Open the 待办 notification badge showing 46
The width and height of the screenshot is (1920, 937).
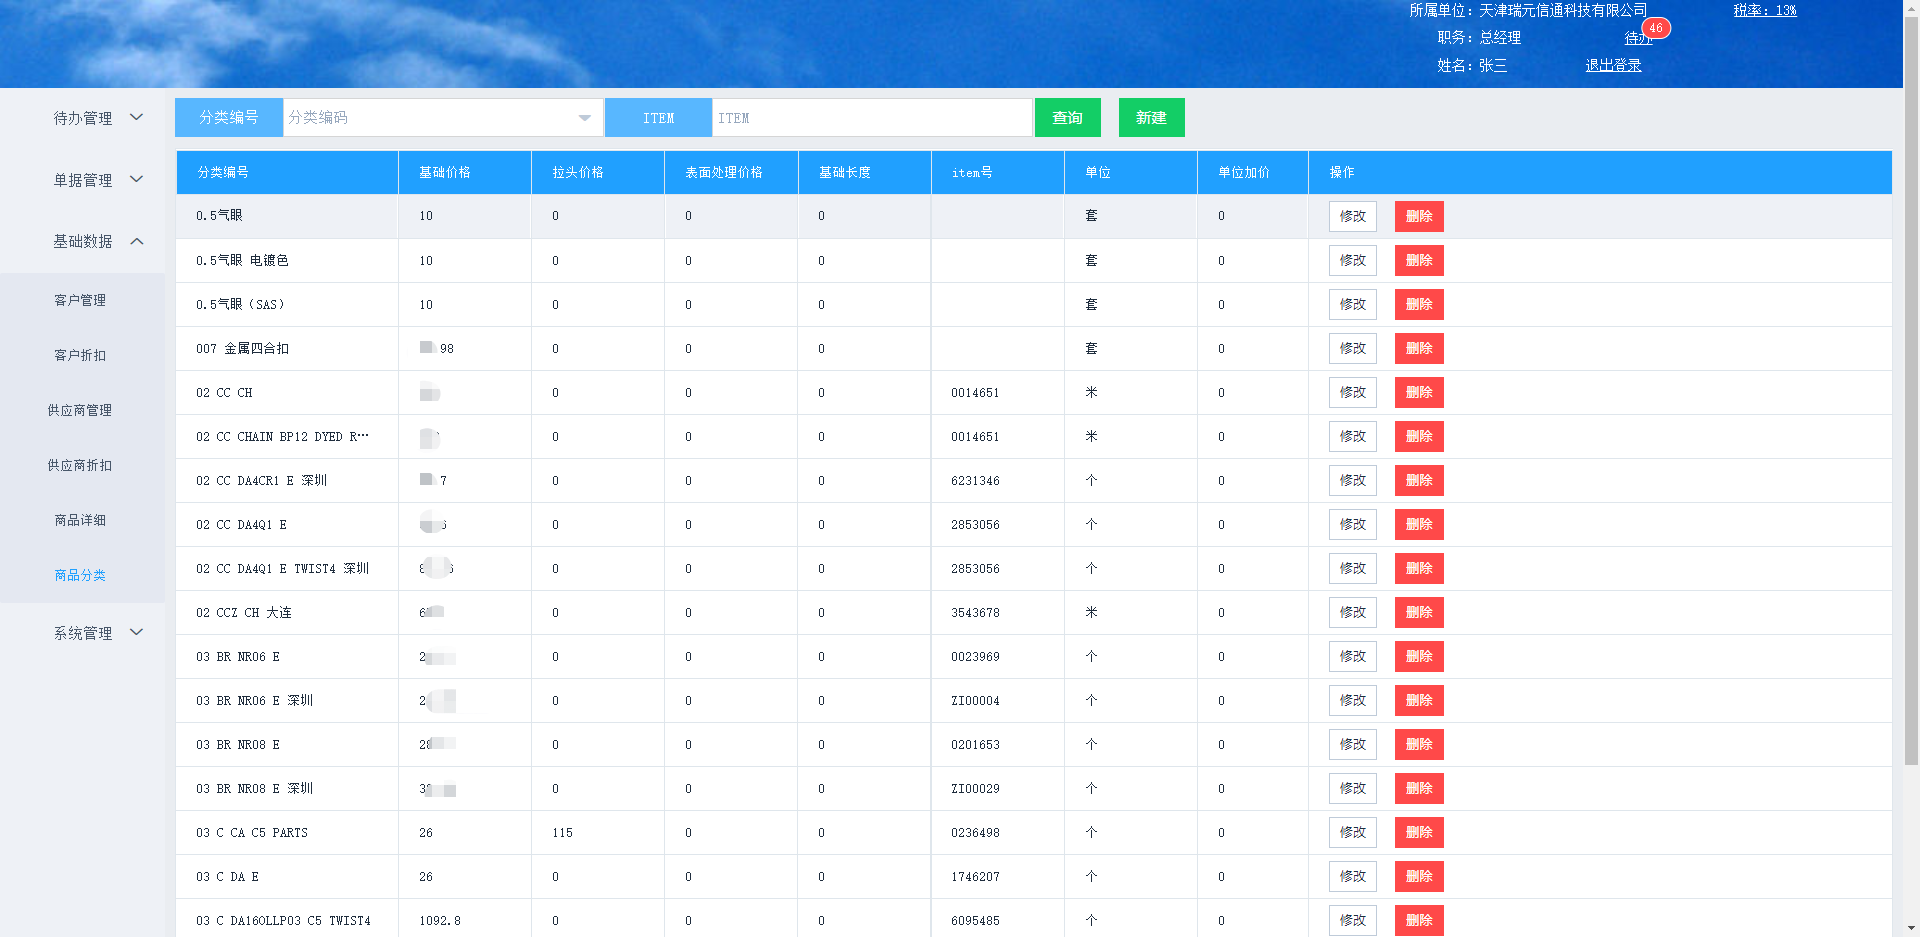coord(1655,29)
